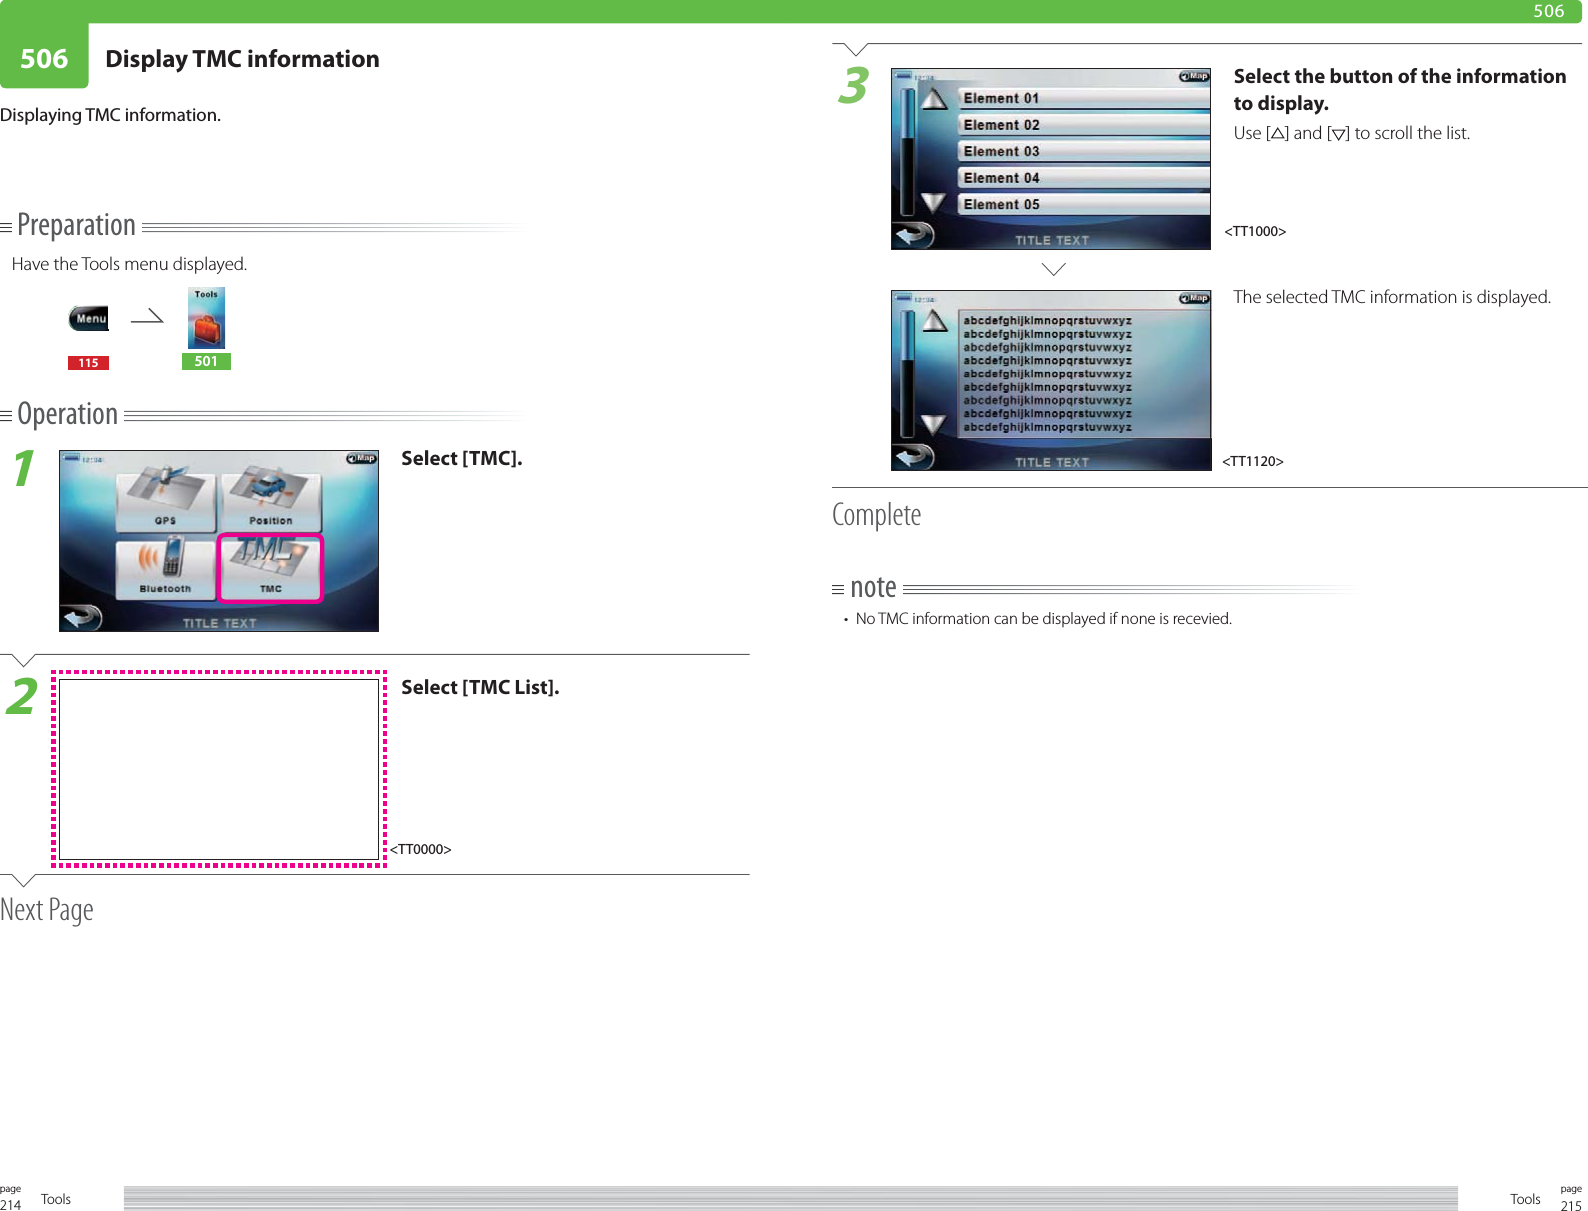Click the TMC information text block

pyautogui.click(x=1084, y=374)
